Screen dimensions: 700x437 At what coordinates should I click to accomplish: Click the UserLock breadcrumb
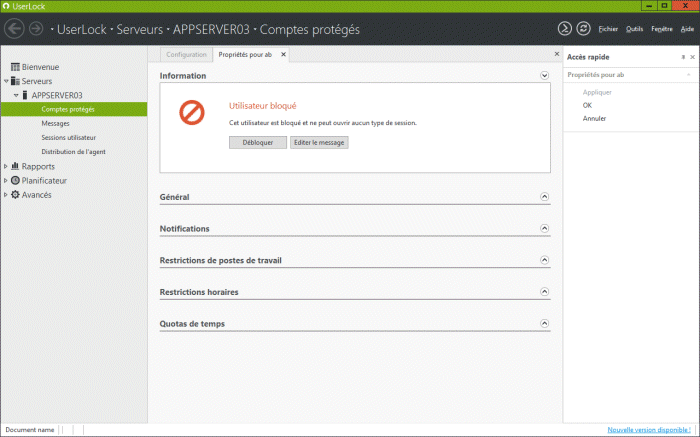tap(82, 29)
